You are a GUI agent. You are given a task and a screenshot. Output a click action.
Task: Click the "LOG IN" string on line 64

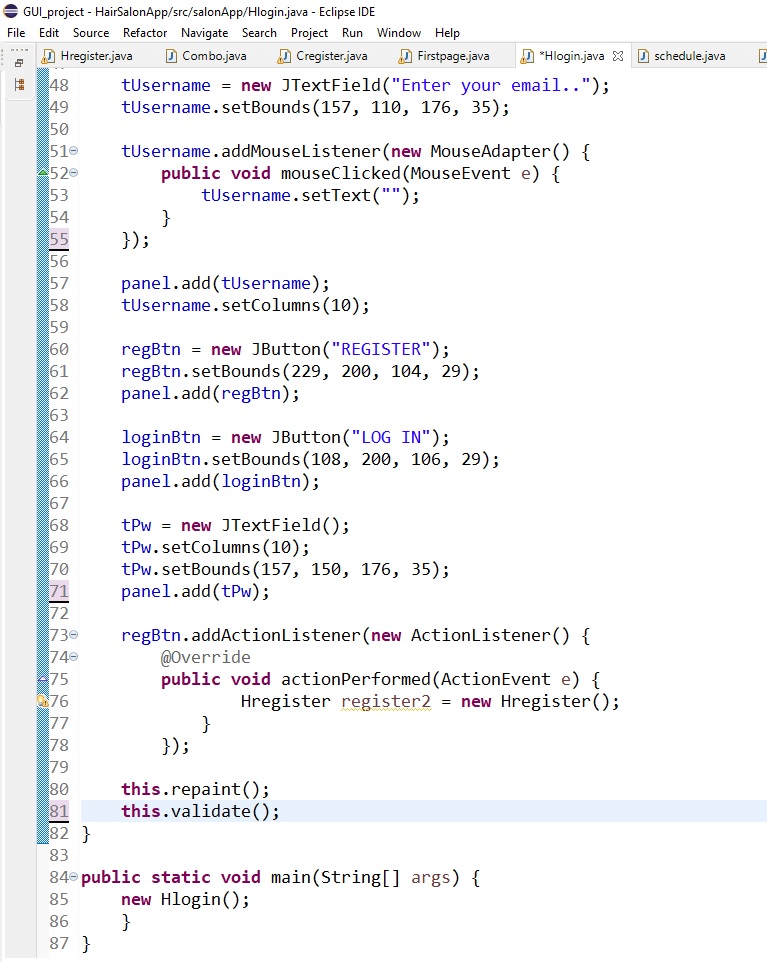(391, 437)
